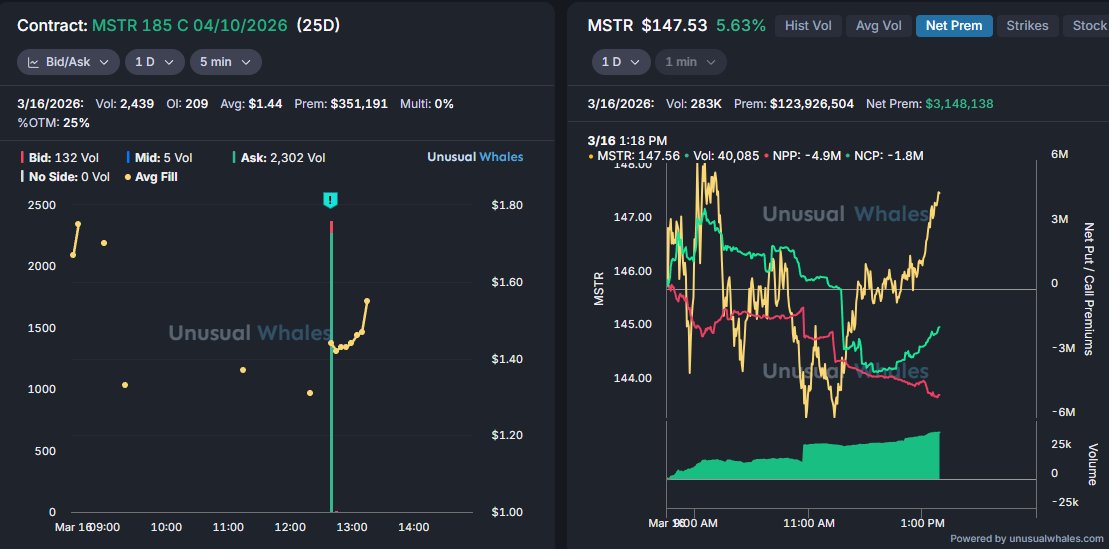Image resolution: width=1109 pixels, height=549 pixels.
Task: Click the 3/16 1:18 PM timestamp
Action: [x=627, y=141]
